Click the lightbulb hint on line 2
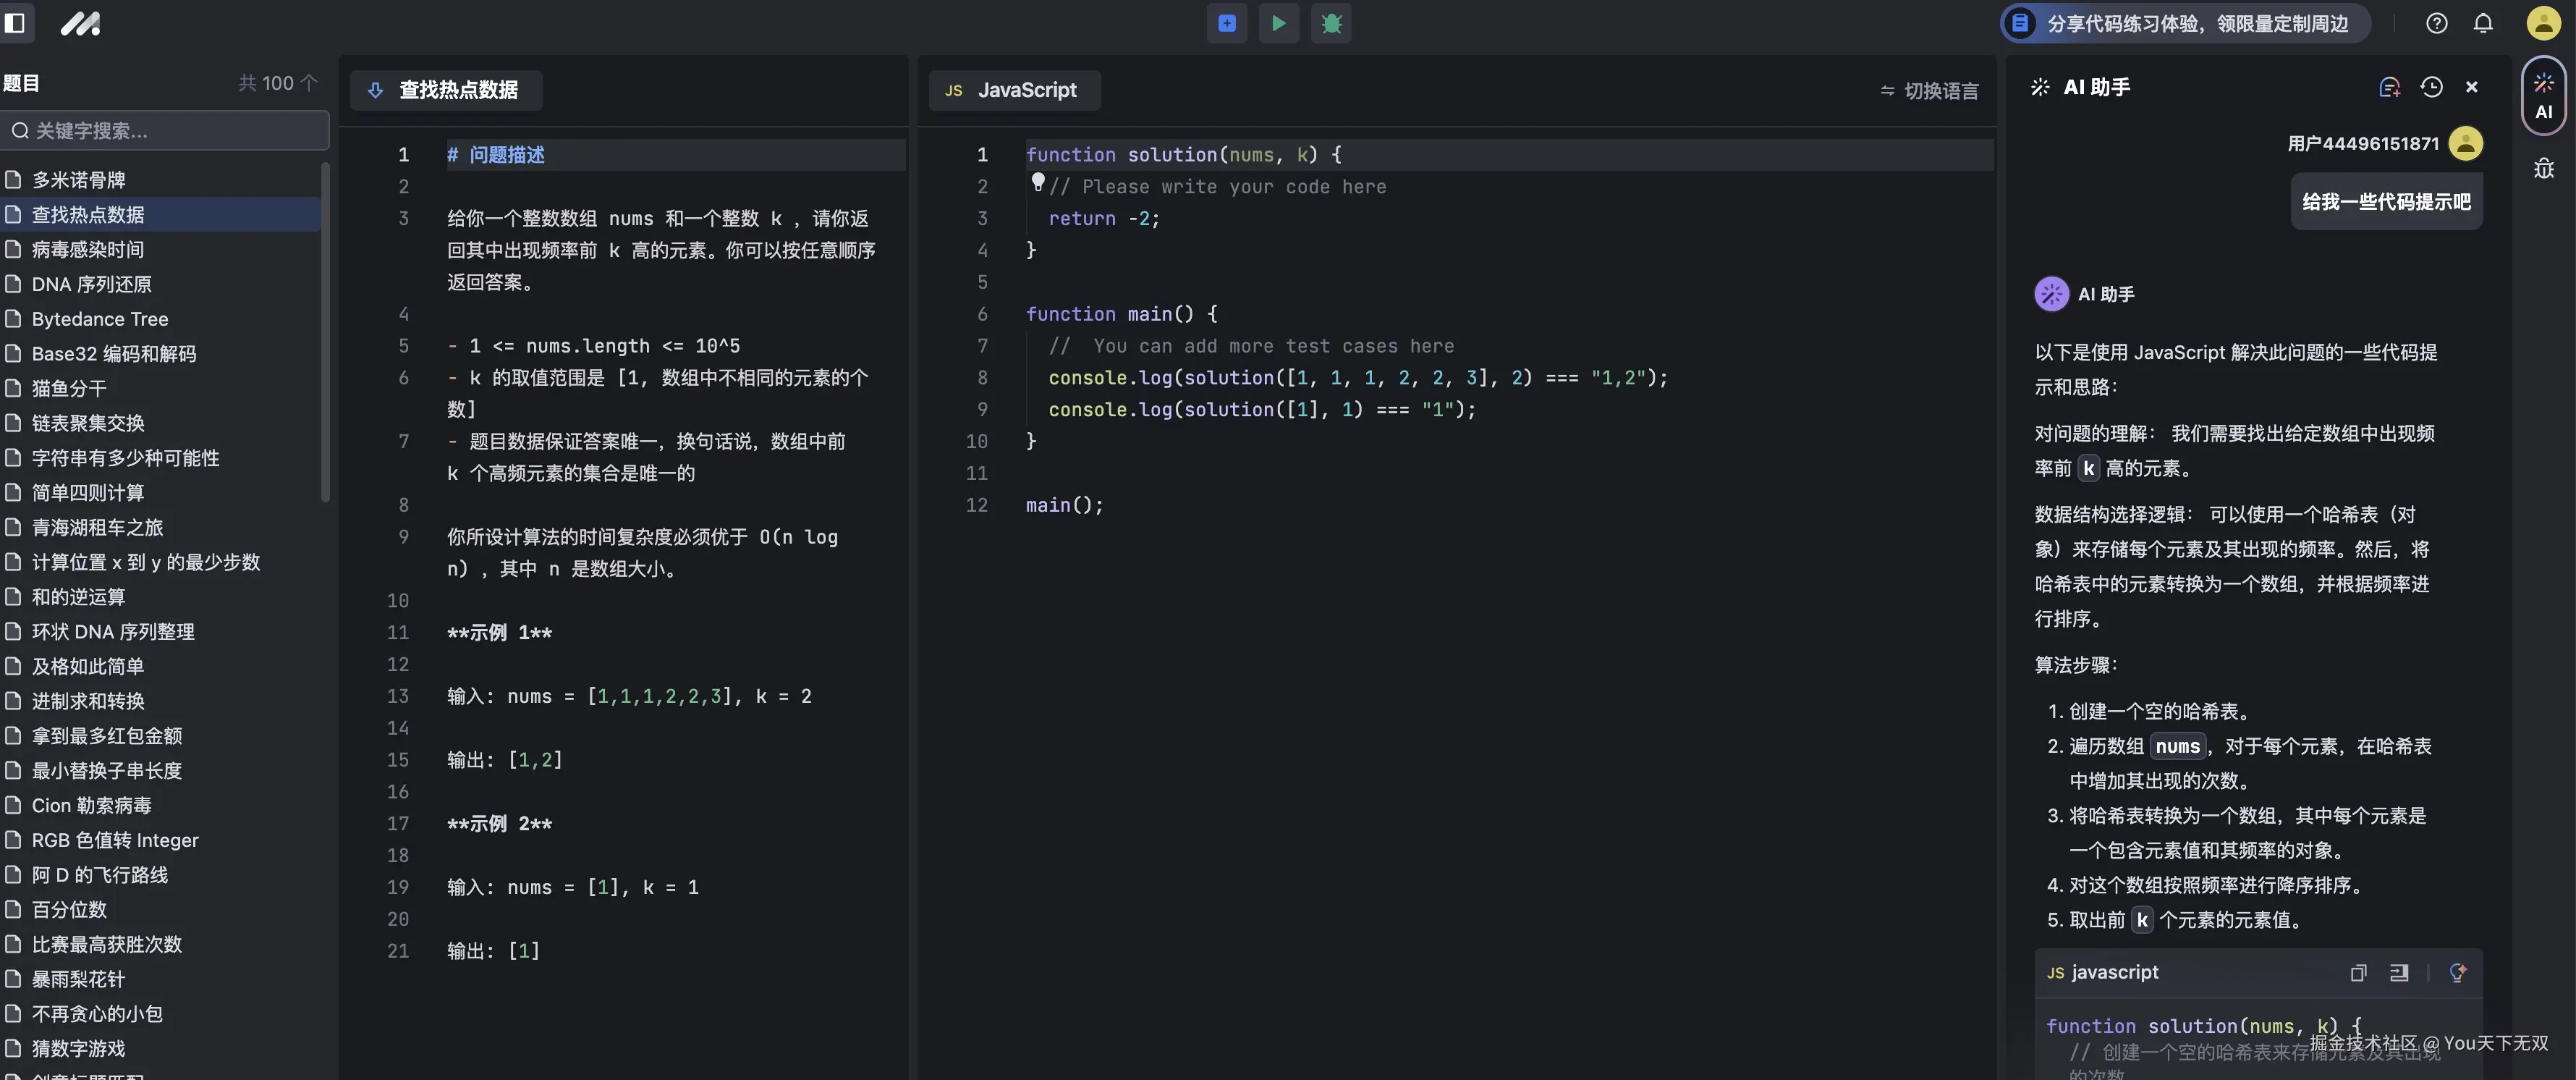 [1038, 182]
